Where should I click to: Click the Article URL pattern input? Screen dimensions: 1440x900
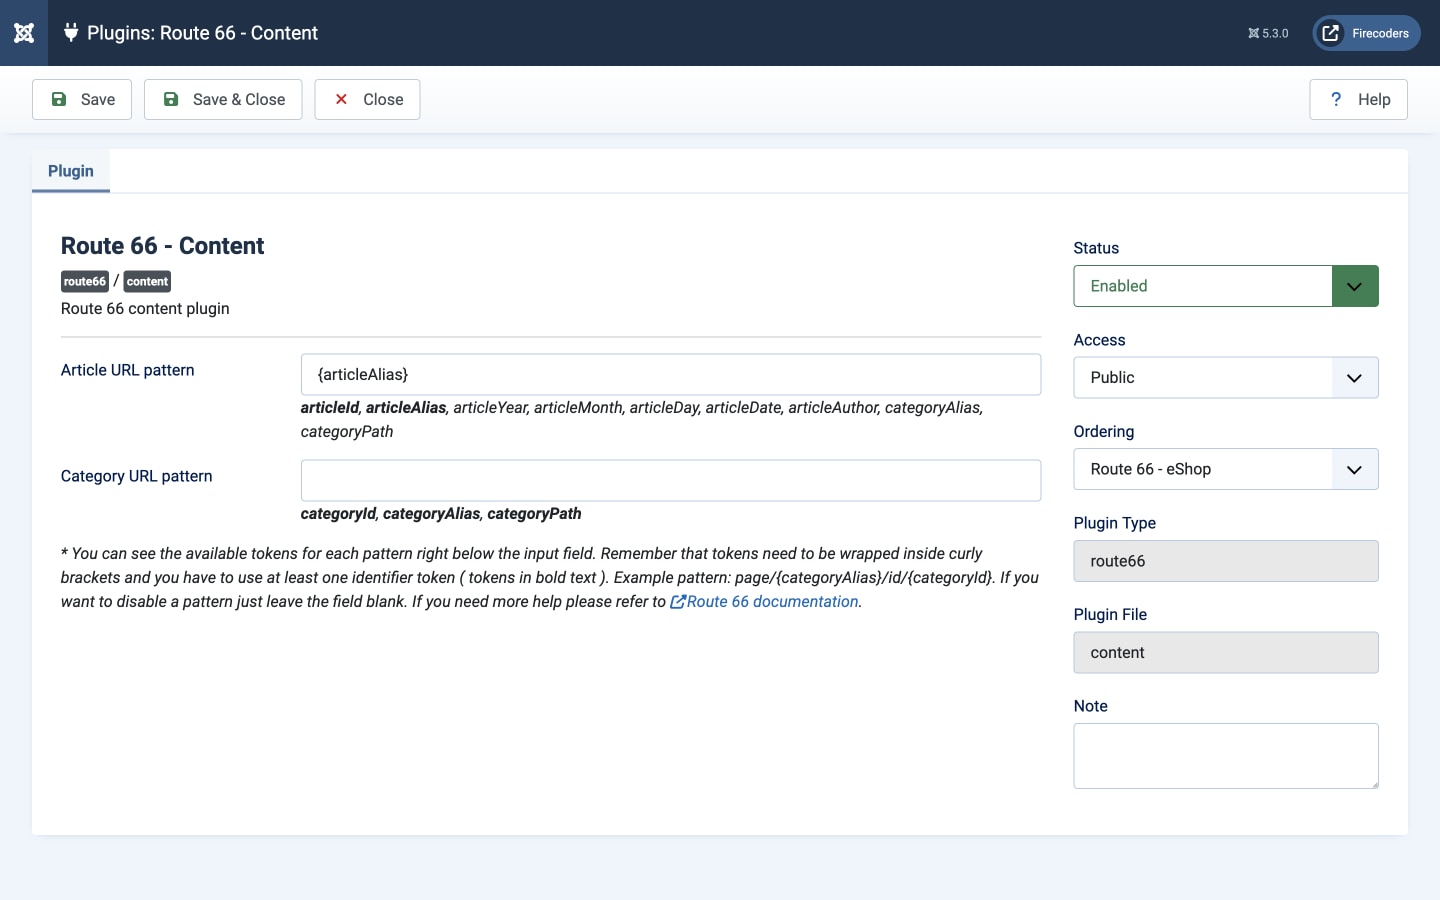(x=671, y=374)
